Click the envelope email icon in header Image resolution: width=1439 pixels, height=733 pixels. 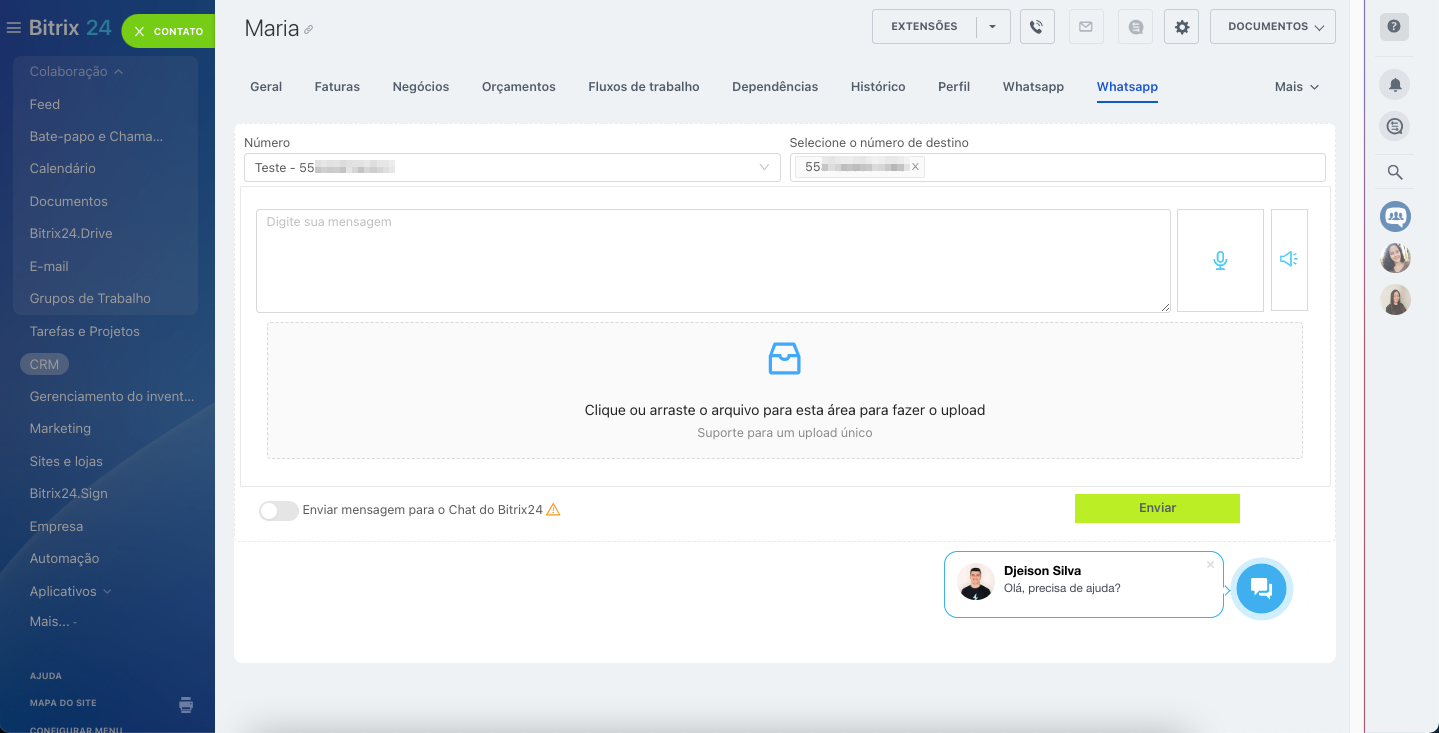(x=1085, y=27)
